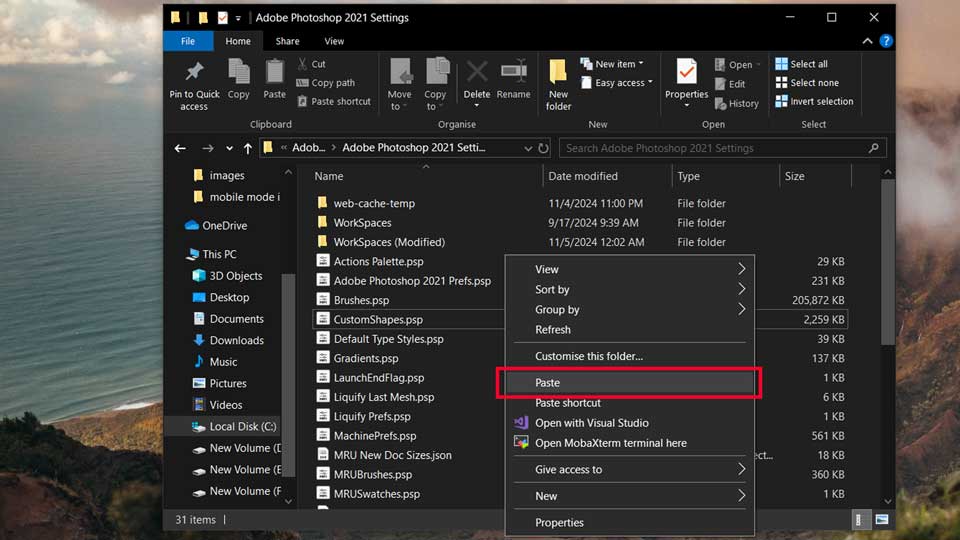960x540 pixels.
Task: Select Local Disk (C:) in sidebar
Action: tap(234, 427)
